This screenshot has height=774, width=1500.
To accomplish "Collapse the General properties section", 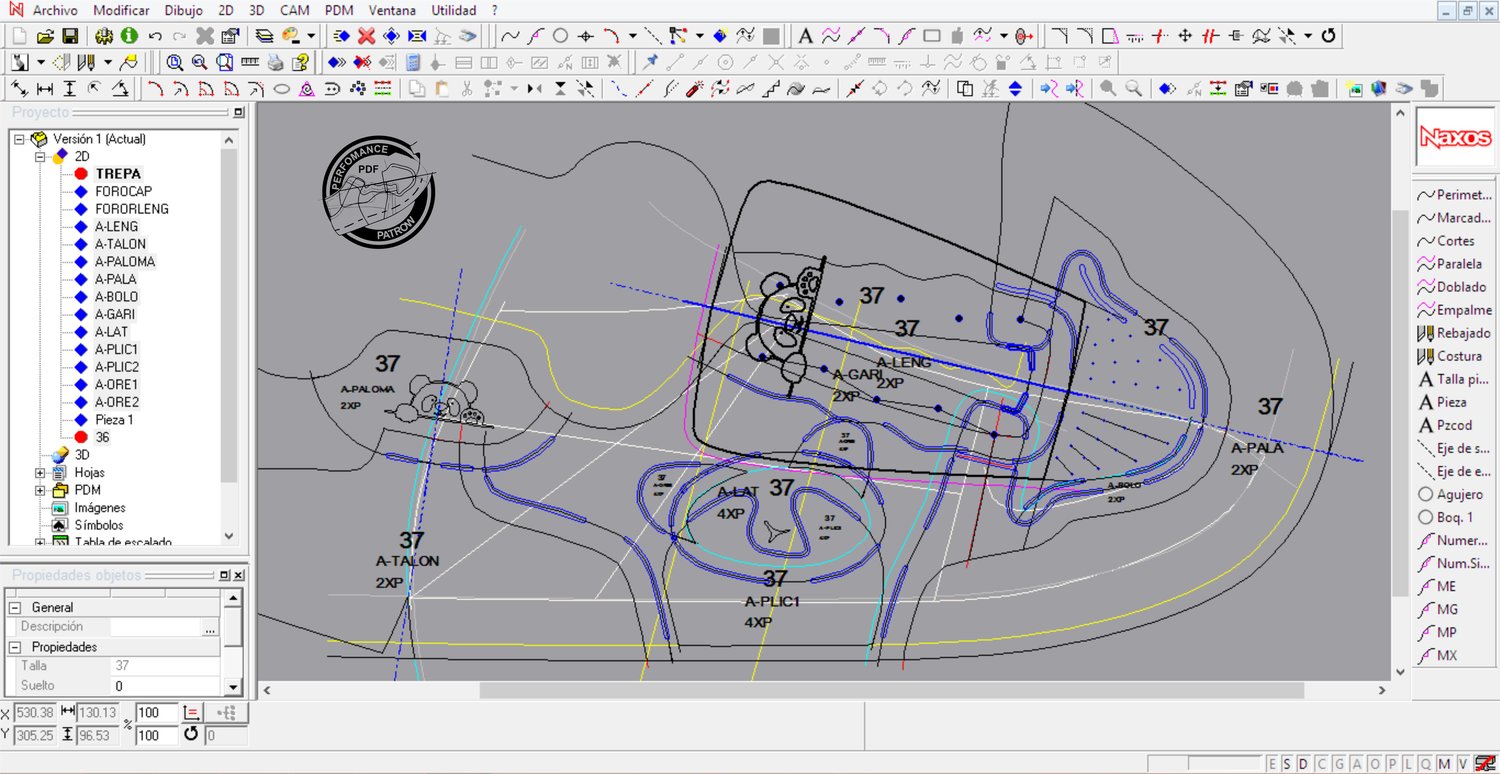I will (15, 607).
